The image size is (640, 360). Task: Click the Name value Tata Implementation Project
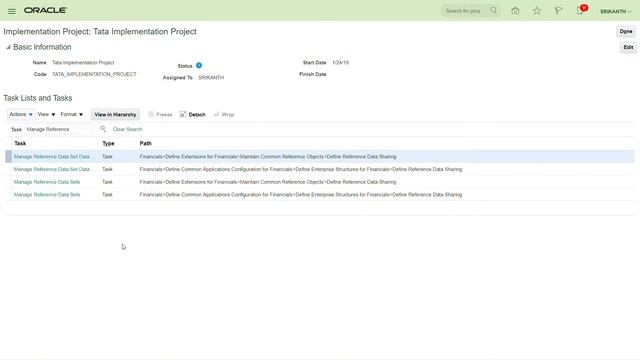(x=83, y=62)
